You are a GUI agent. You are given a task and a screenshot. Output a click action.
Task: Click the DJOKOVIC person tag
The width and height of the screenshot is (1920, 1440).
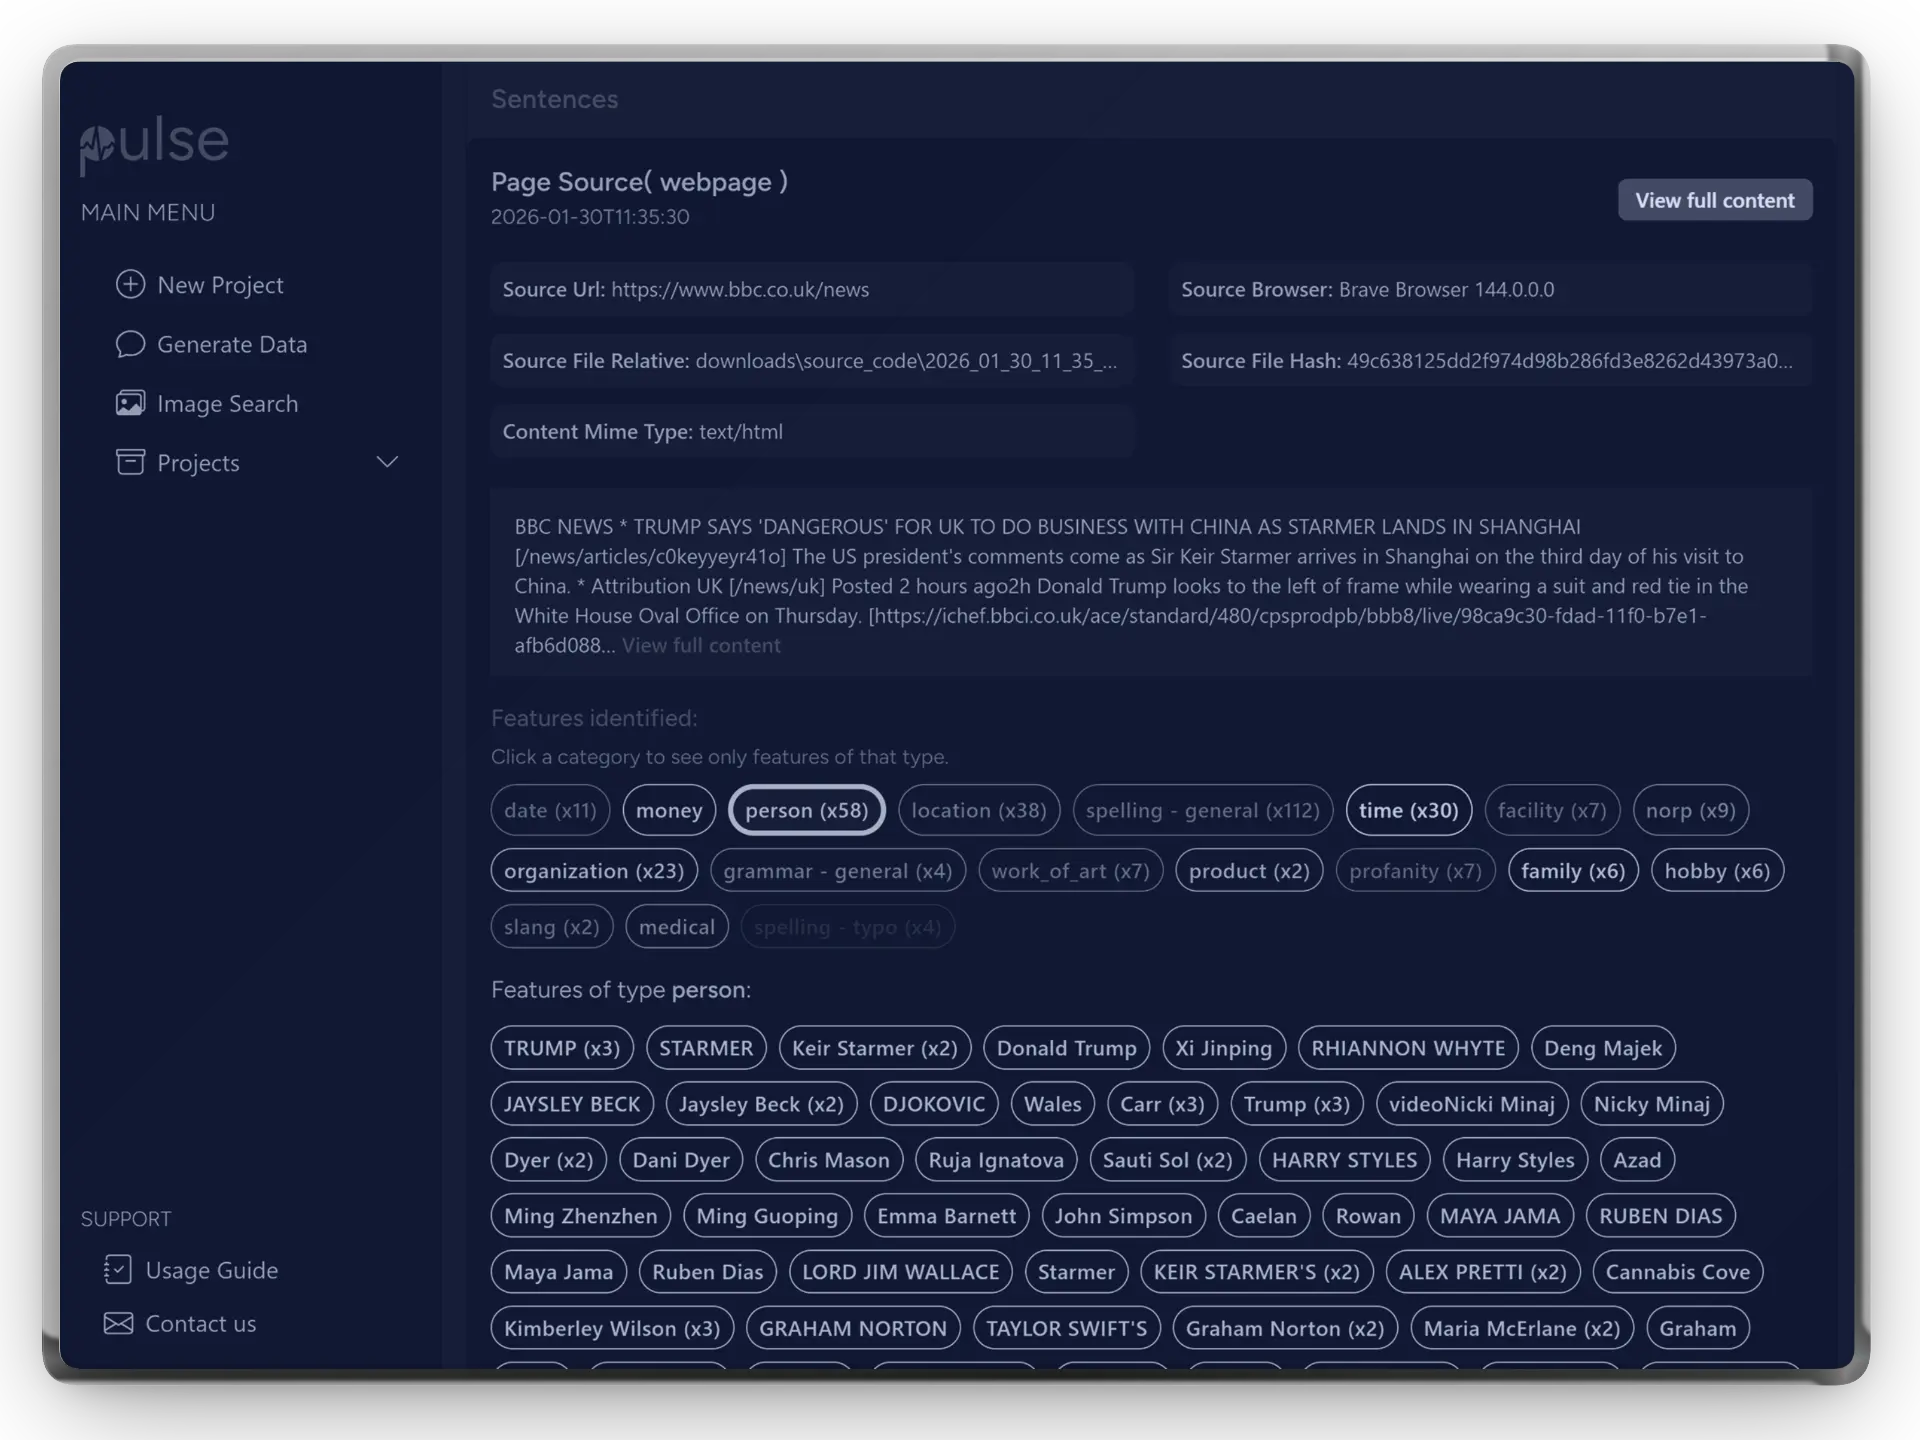(x=934, y=1104)
